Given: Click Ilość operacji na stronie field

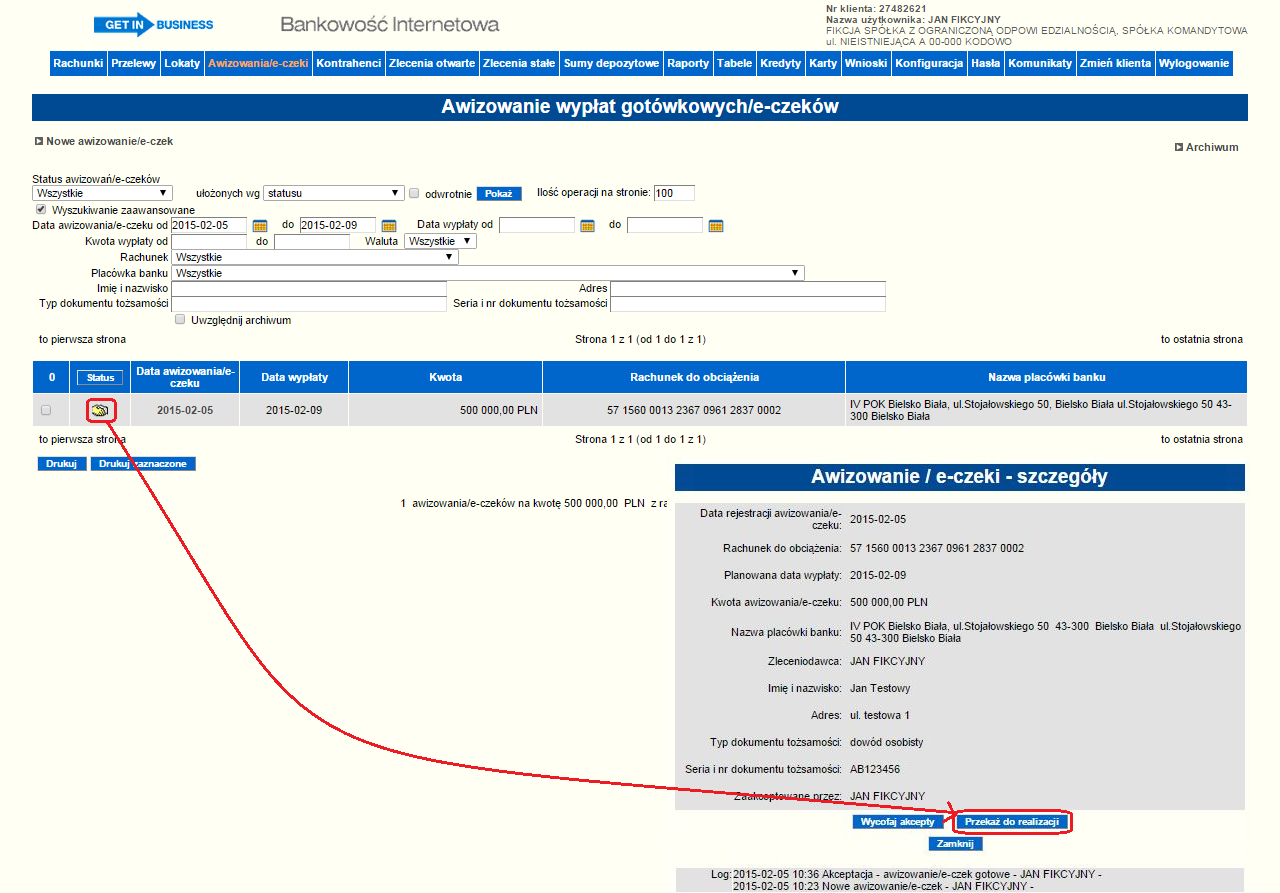Looking at the screenshot, I should pyautogui.click(x=674, y=193).
